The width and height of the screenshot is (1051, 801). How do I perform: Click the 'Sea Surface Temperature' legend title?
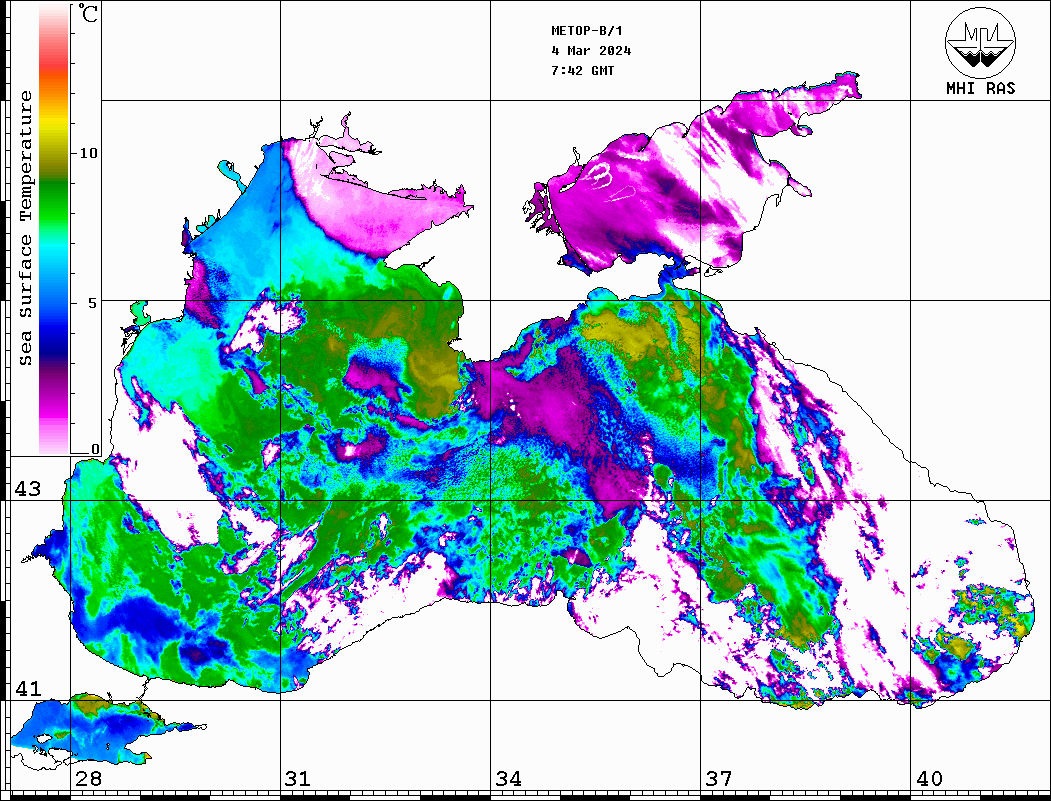pyautogui.click(x=25, y=228)
